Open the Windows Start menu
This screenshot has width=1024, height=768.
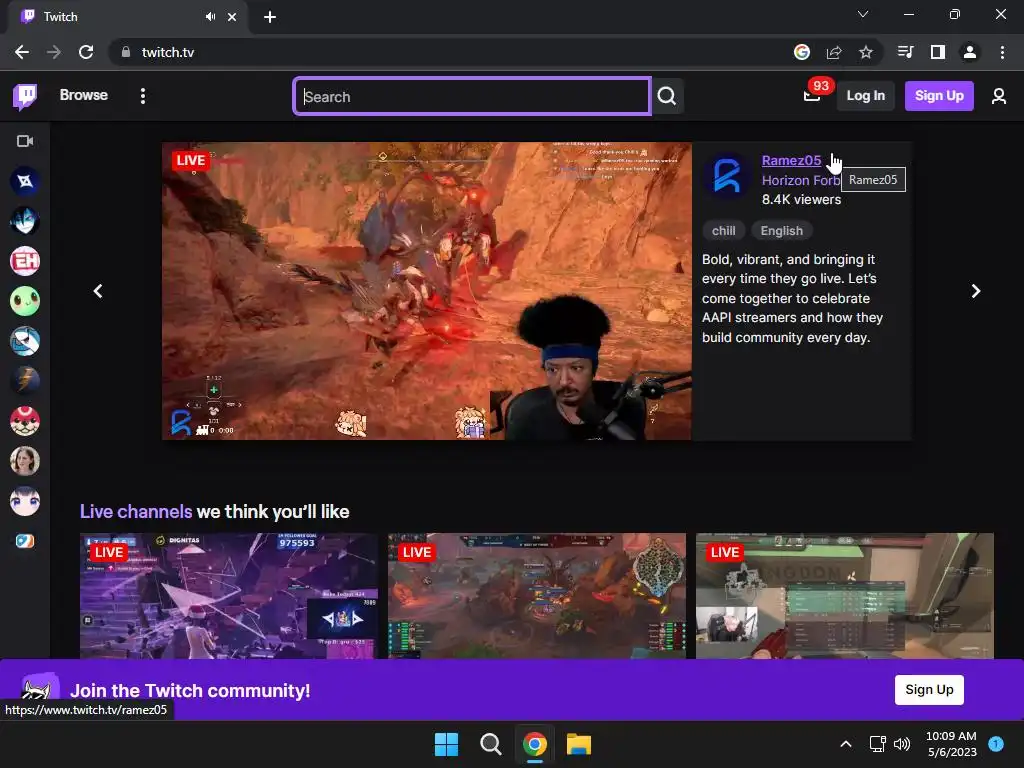[447, 744]
